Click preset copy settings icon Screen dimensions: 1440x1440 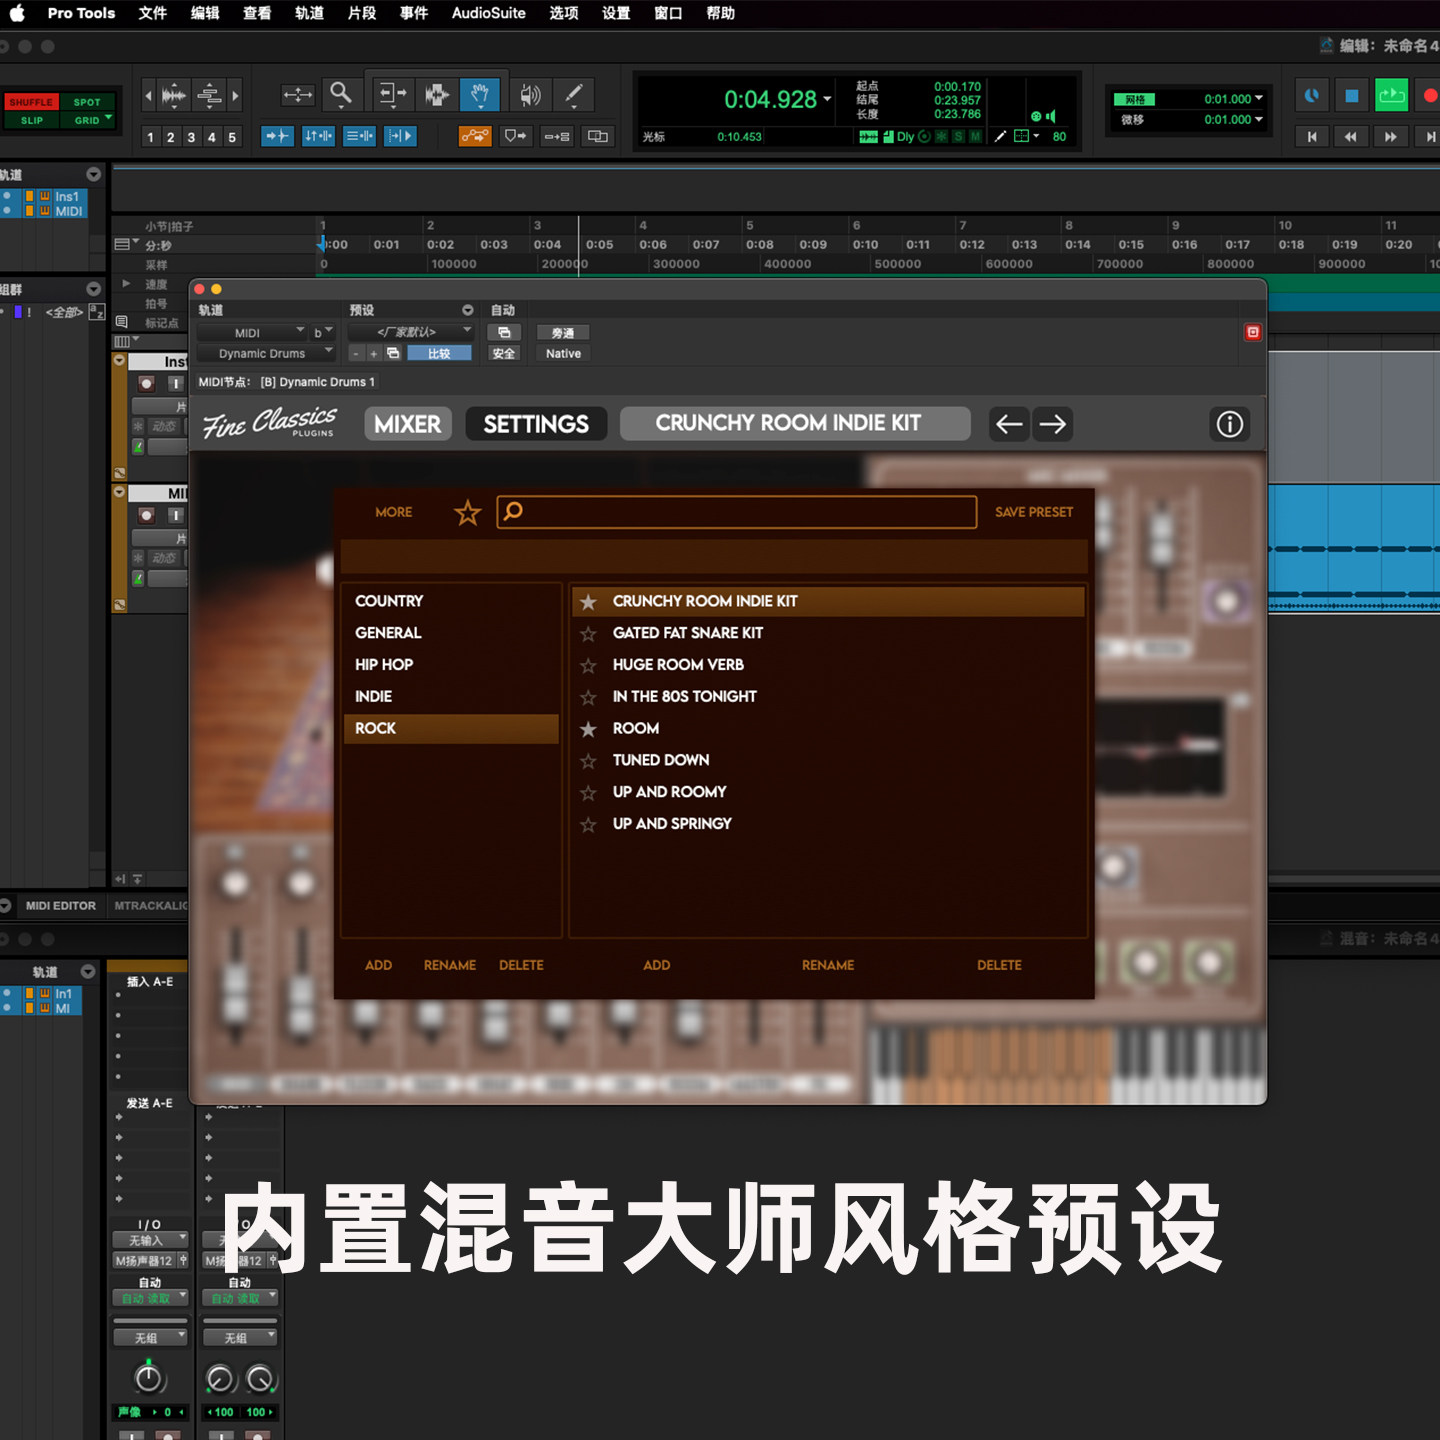[x=393, y=353]
